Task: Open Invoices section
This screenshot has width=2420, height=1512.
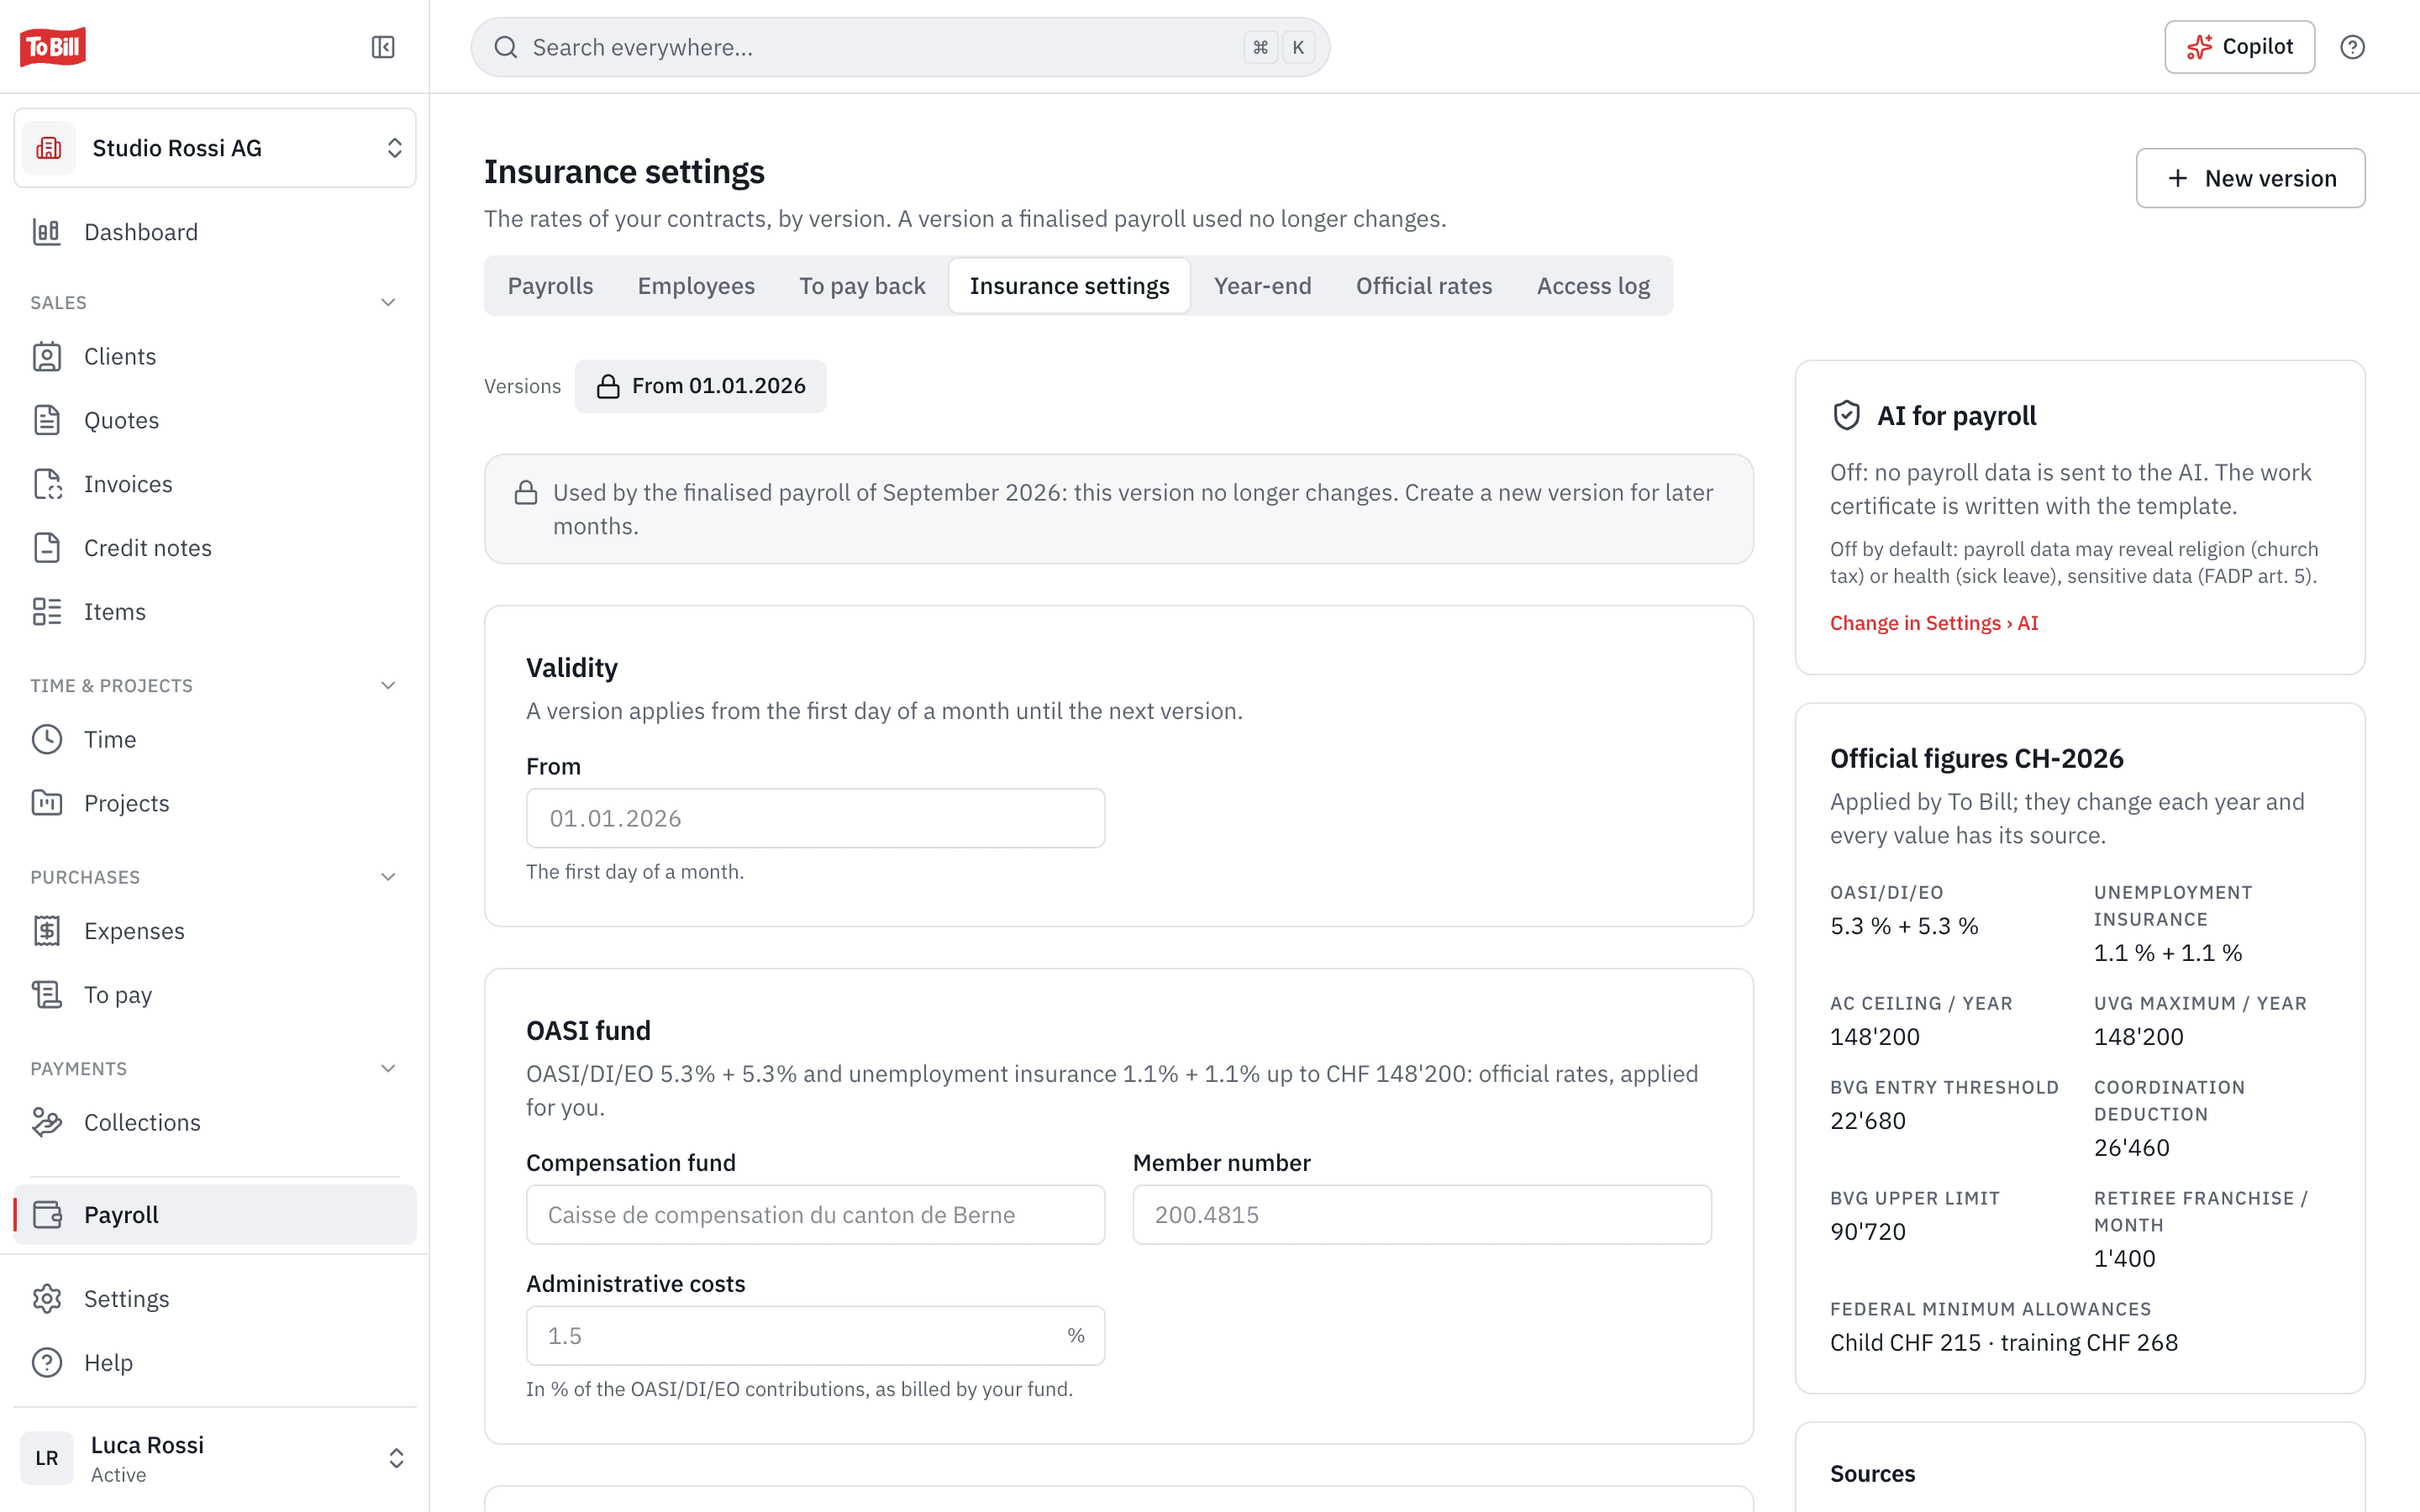Action: click(x=215, y=484)
